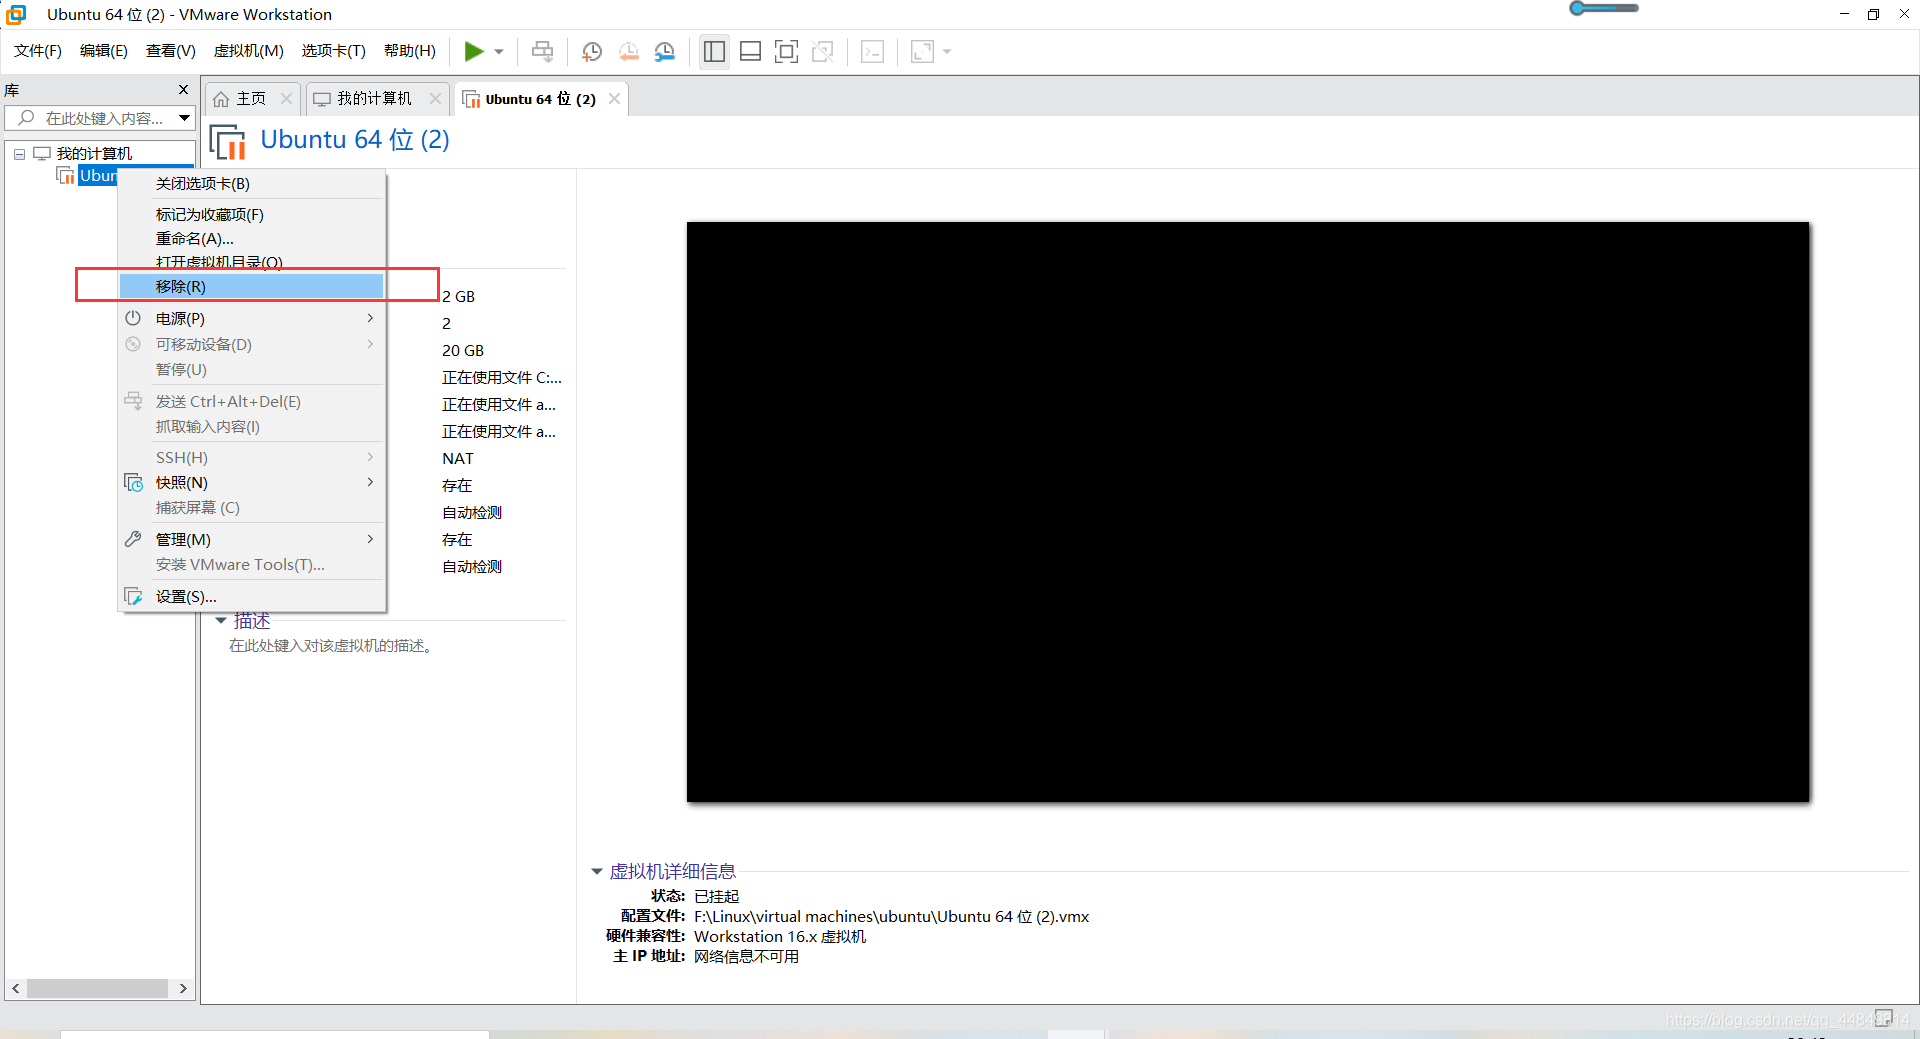The height and width of the screenshot is (1039, 1920).
Task: Choose 关闭选项卡(B) from context menu
Action: click(252, 184)
